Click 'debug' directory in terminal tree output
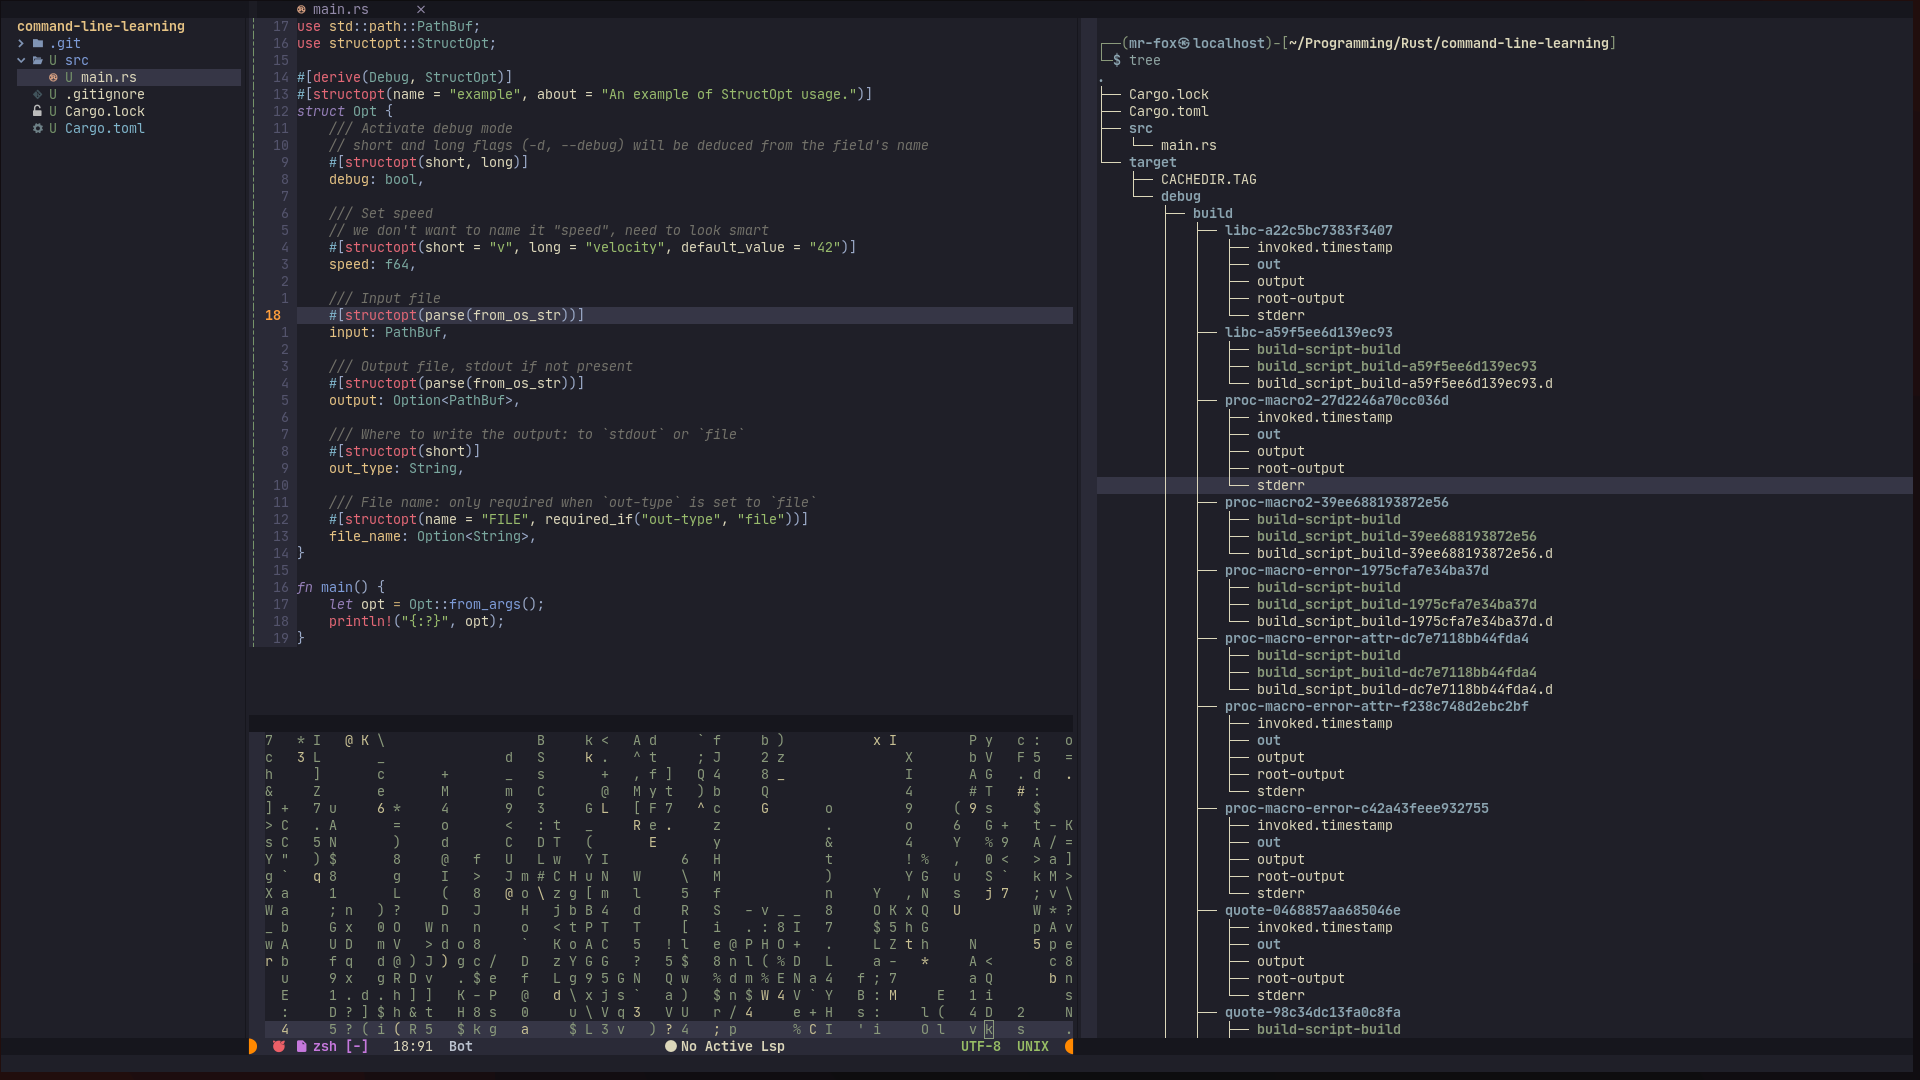Screen dimensions: 1920x1080 point(1181,196)
